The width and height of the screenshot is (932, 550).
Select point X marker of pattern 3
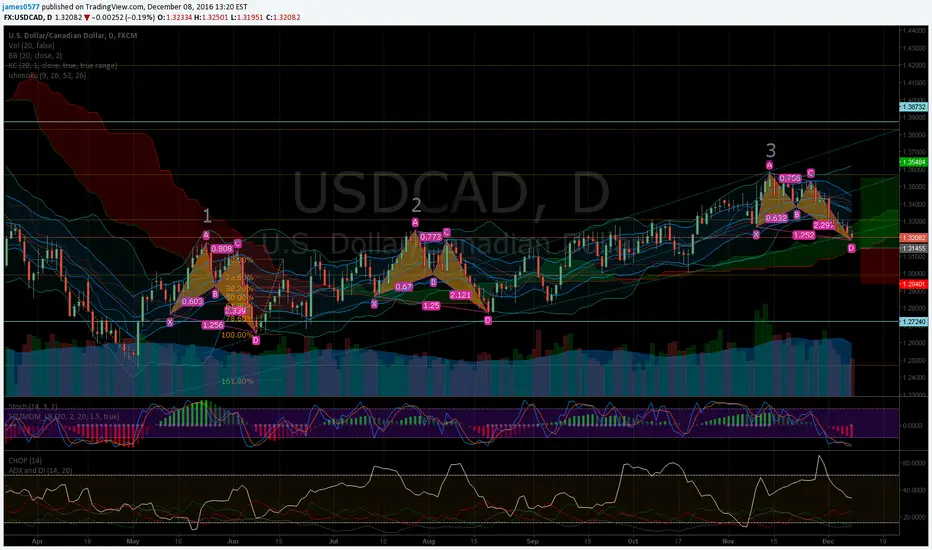(x=756, y=235)
